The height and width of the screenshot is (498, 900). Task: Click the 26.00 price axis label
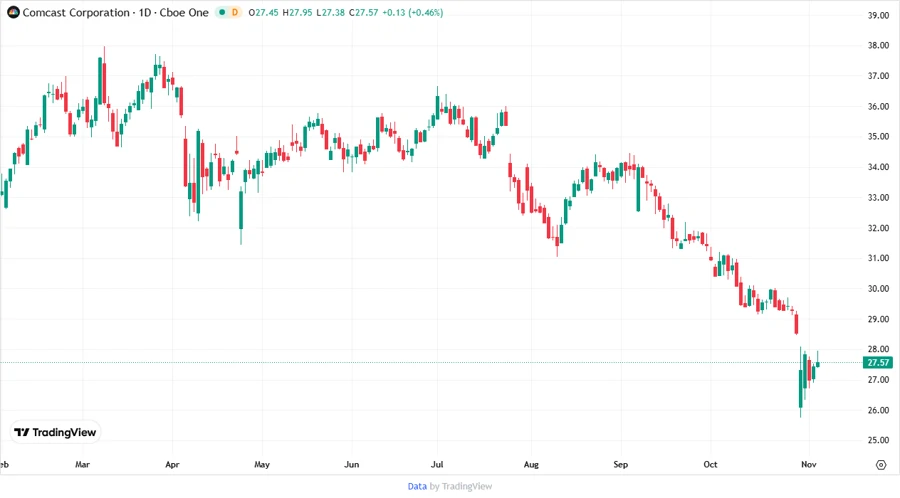point(878,410)
